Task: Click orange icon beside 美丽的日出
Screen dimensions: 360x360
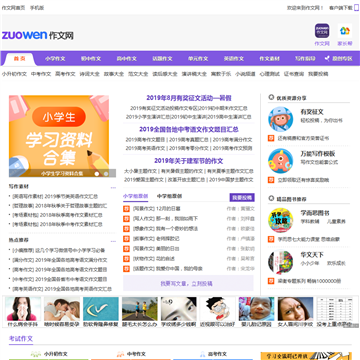Action: (126, 249)
